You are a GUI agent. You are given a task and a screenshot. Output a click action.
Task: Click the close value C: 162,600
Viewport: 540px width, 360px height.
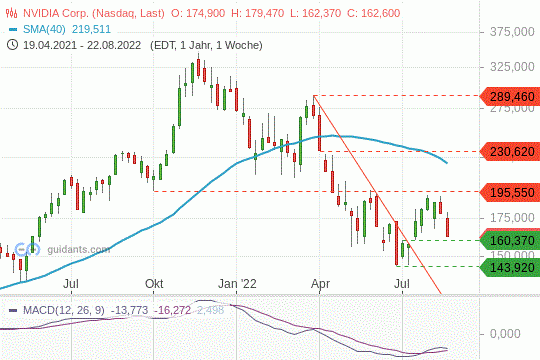coord(374,13)
